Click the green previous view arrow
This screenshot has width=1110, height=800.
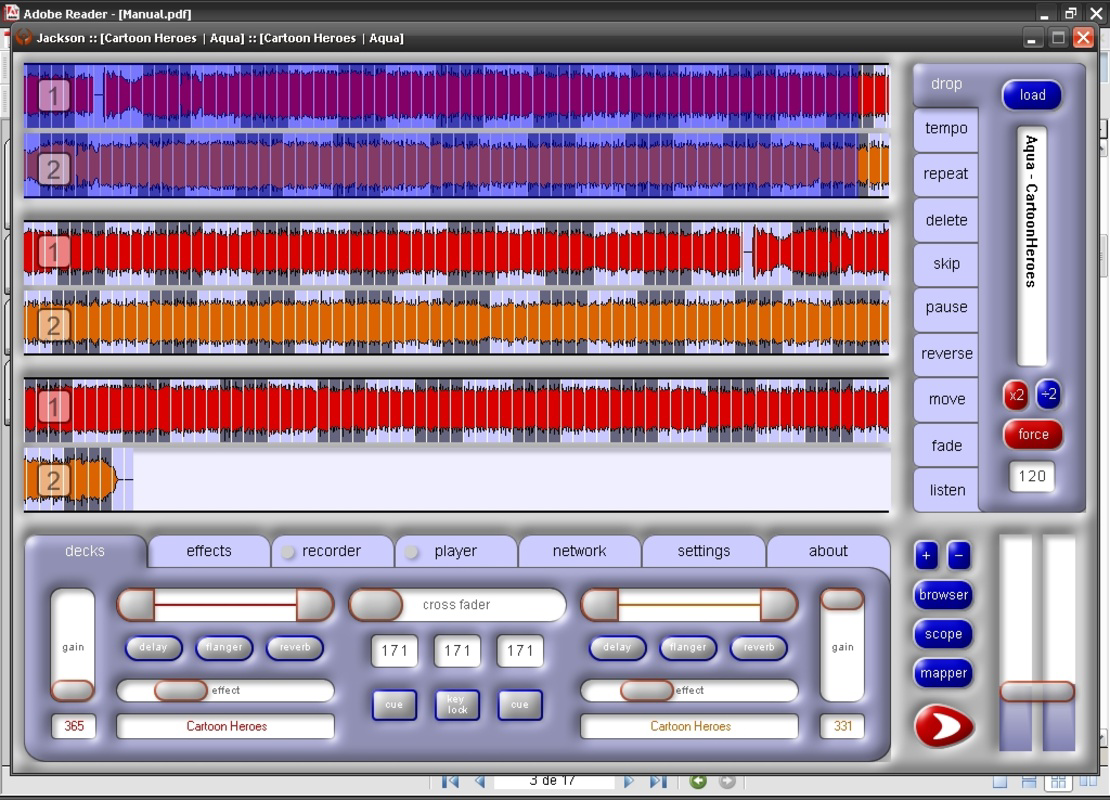point(698,781)
